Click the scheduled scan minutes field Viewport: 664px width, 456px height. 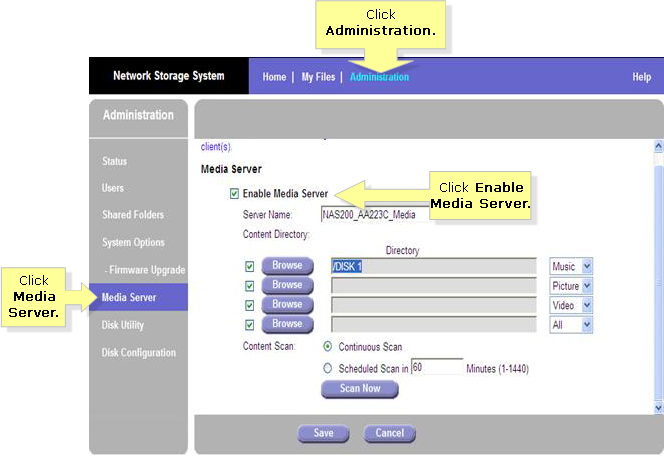click(437, 367)
